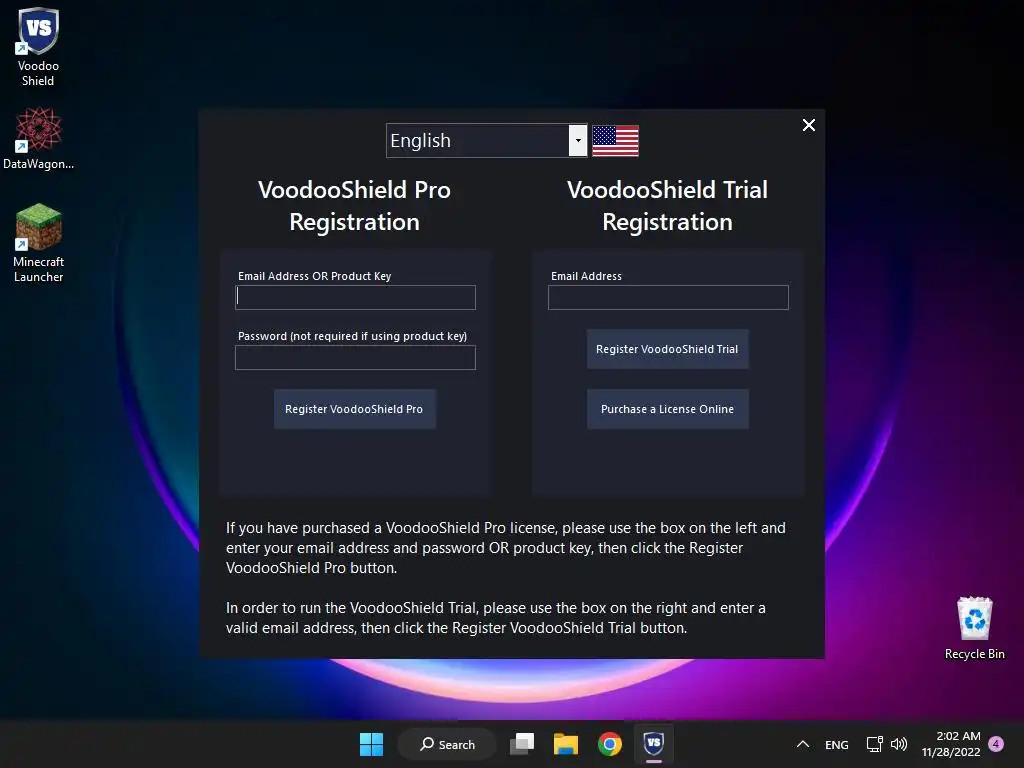
Task: Click the 'If you have purchased' instructions paragraph
Action: coord(505,547)
